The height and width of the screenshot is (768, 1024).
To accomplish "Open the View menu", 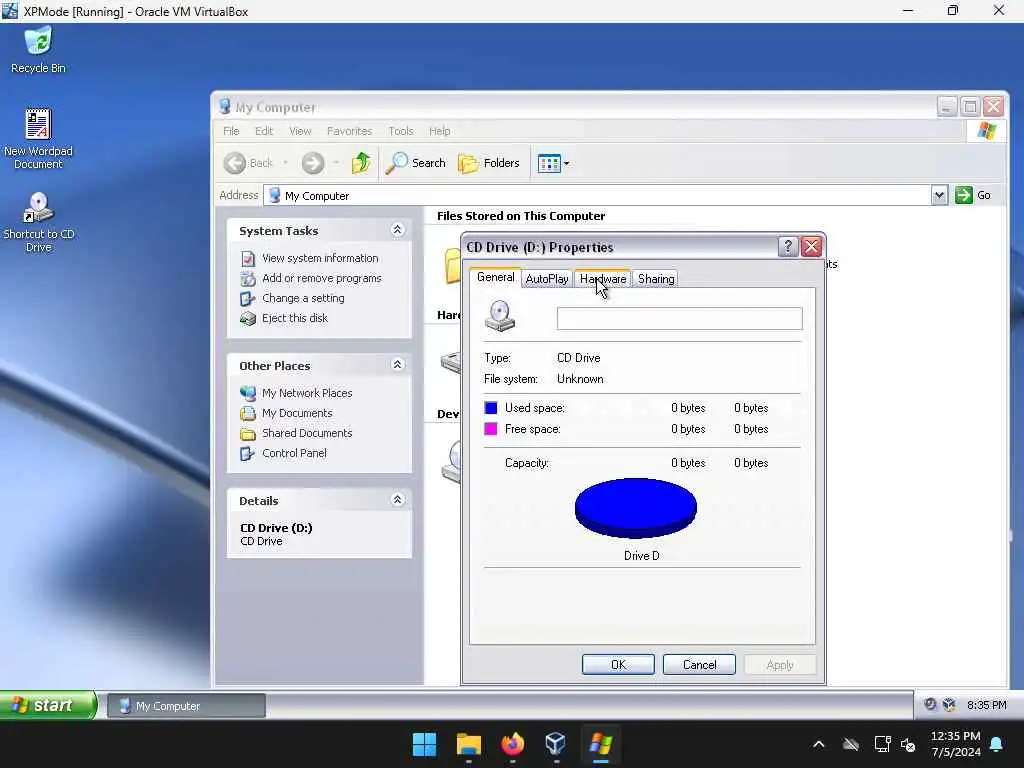I will pos(300,131).
